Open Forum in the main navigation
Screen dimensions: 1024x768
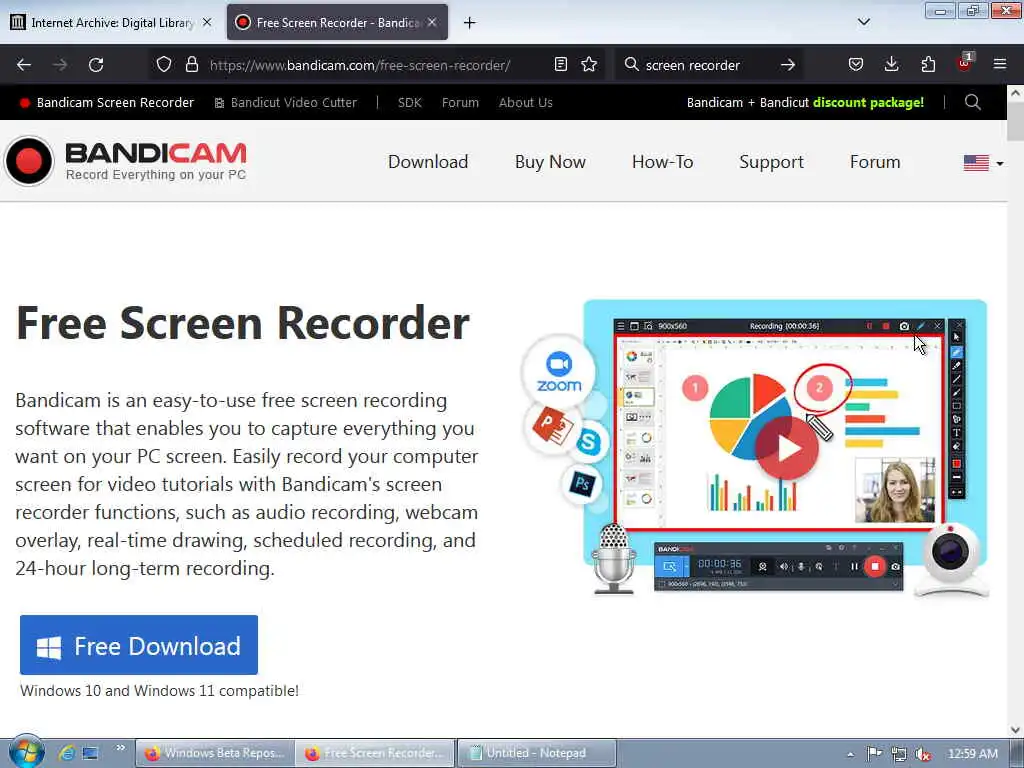pyautogui.click(x=875, y=162)
